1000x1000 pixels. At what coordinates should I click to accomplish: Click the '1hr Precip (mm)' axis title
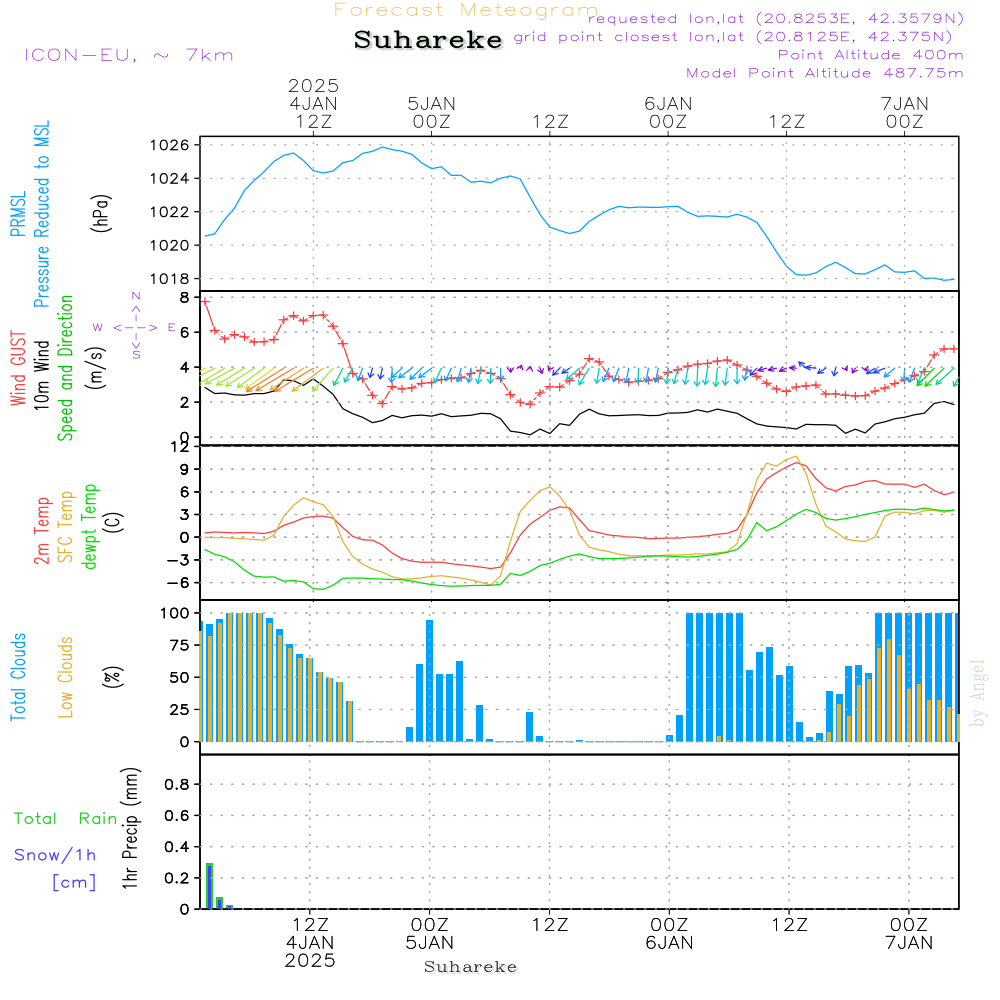(130, 829)
